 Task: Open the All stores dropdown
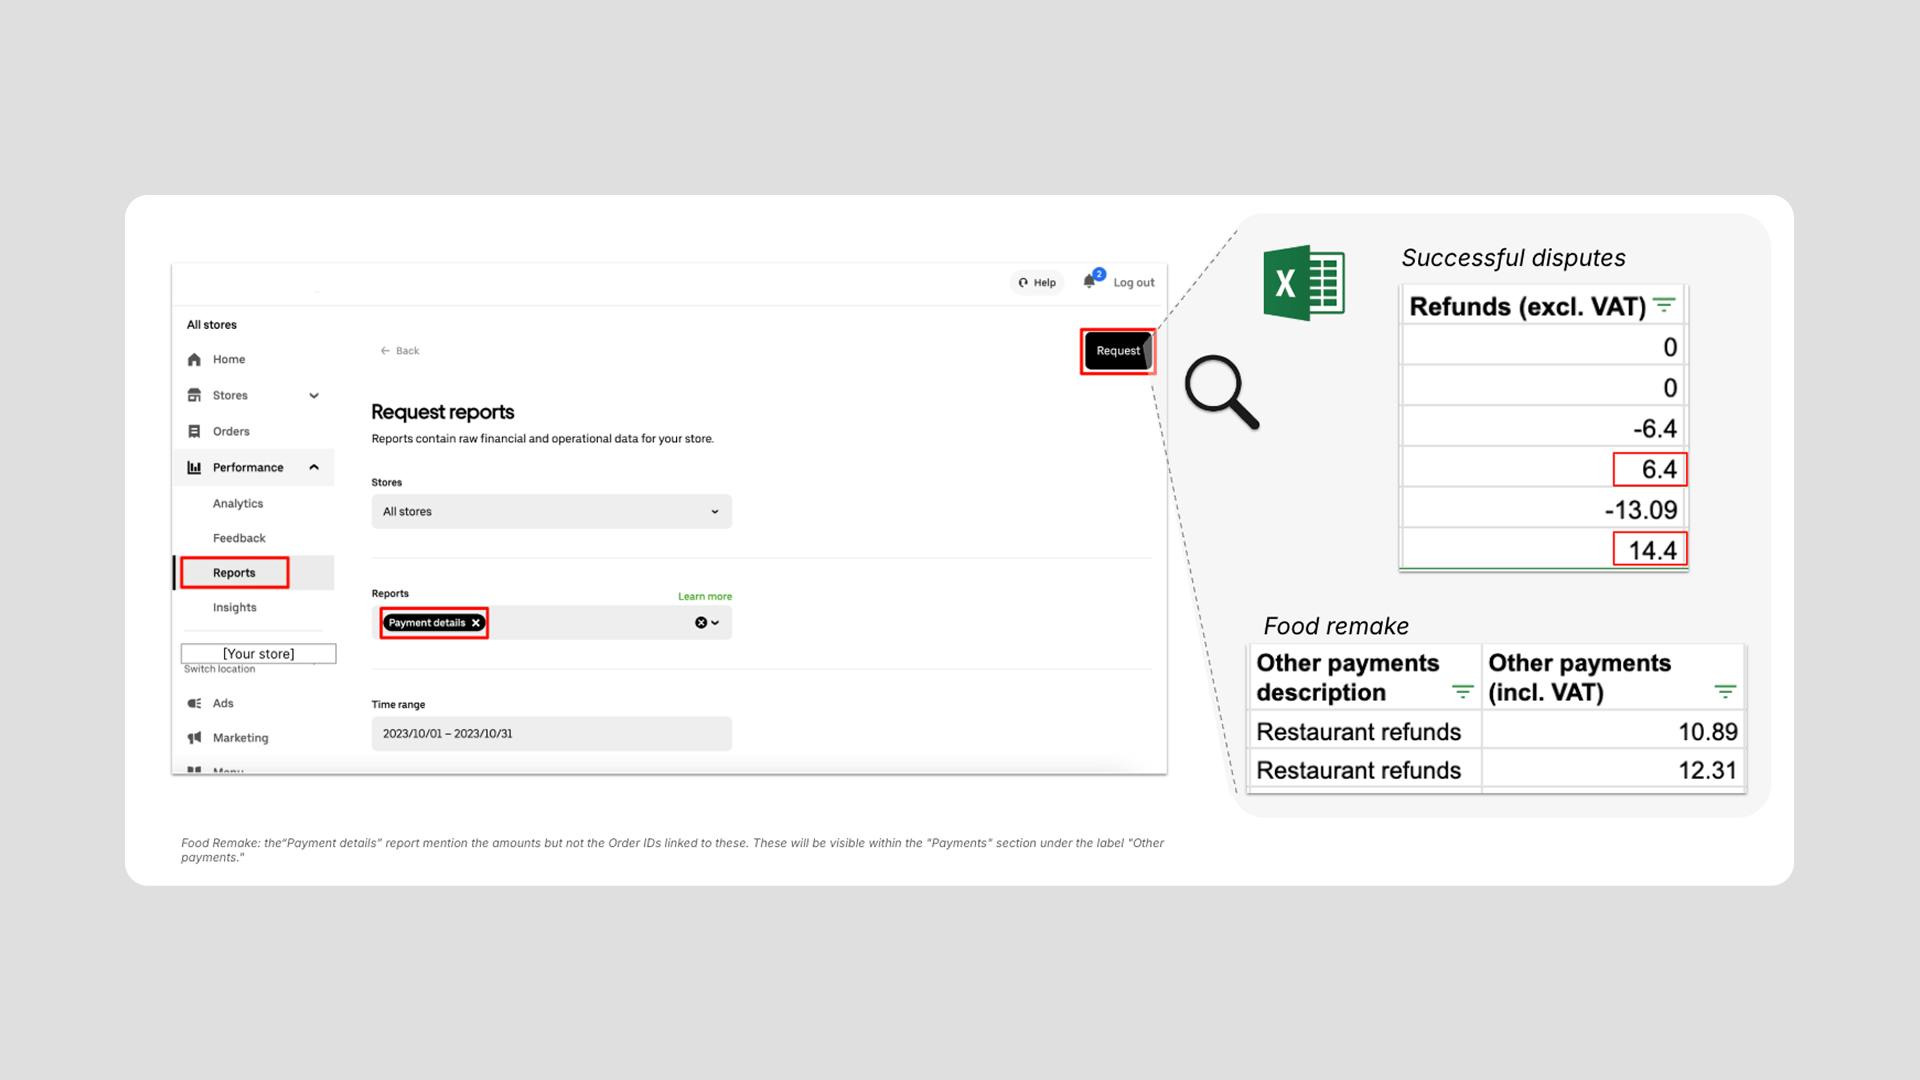pyautogui.click(x=551, y=512)
